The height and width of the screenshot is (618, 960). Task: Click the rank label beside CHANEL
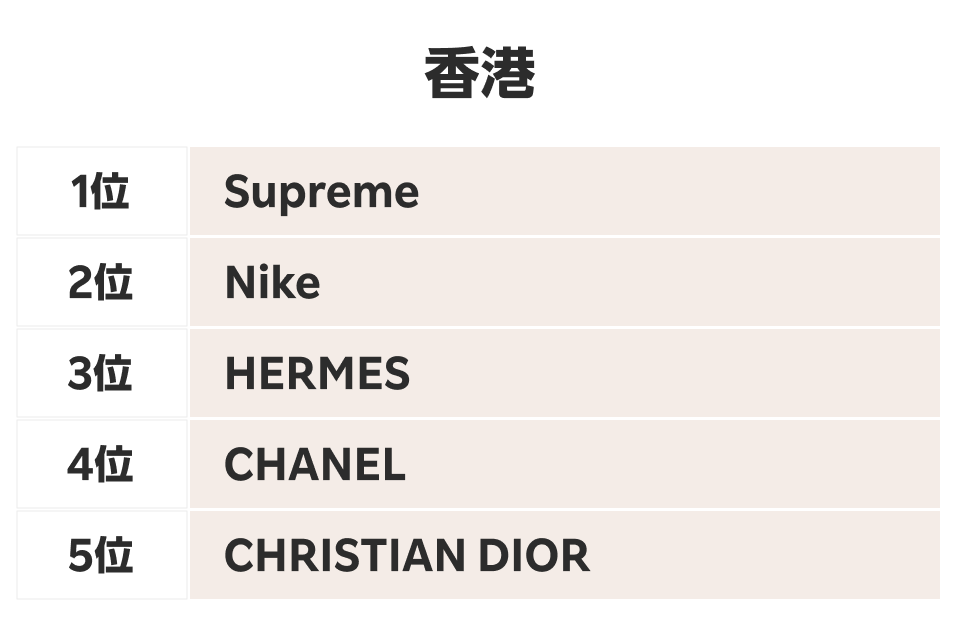click(101, 465)
